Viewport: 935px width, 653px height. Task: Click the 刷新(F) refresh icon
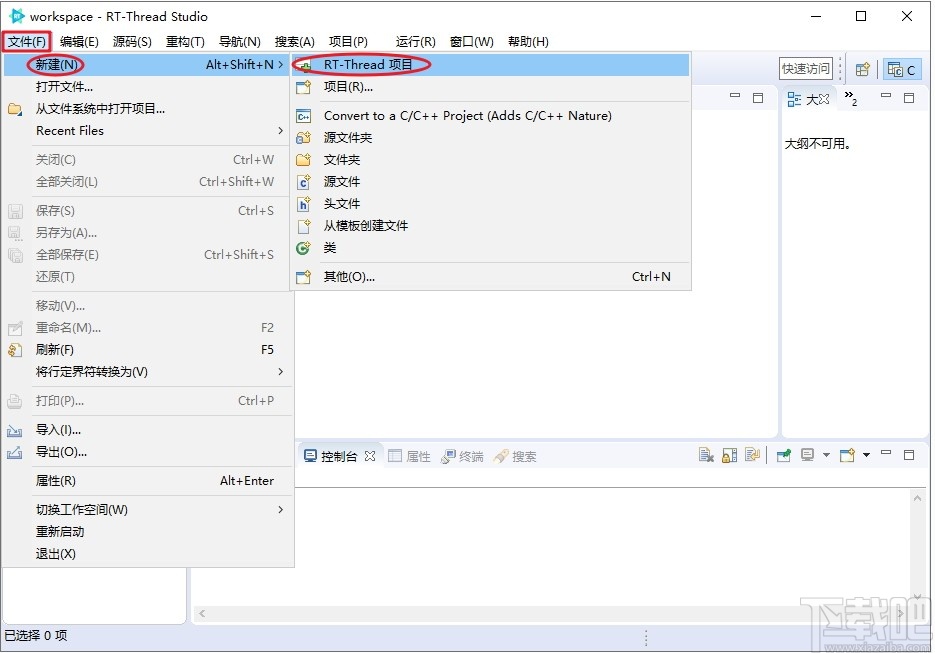click(x=15, y=350)
